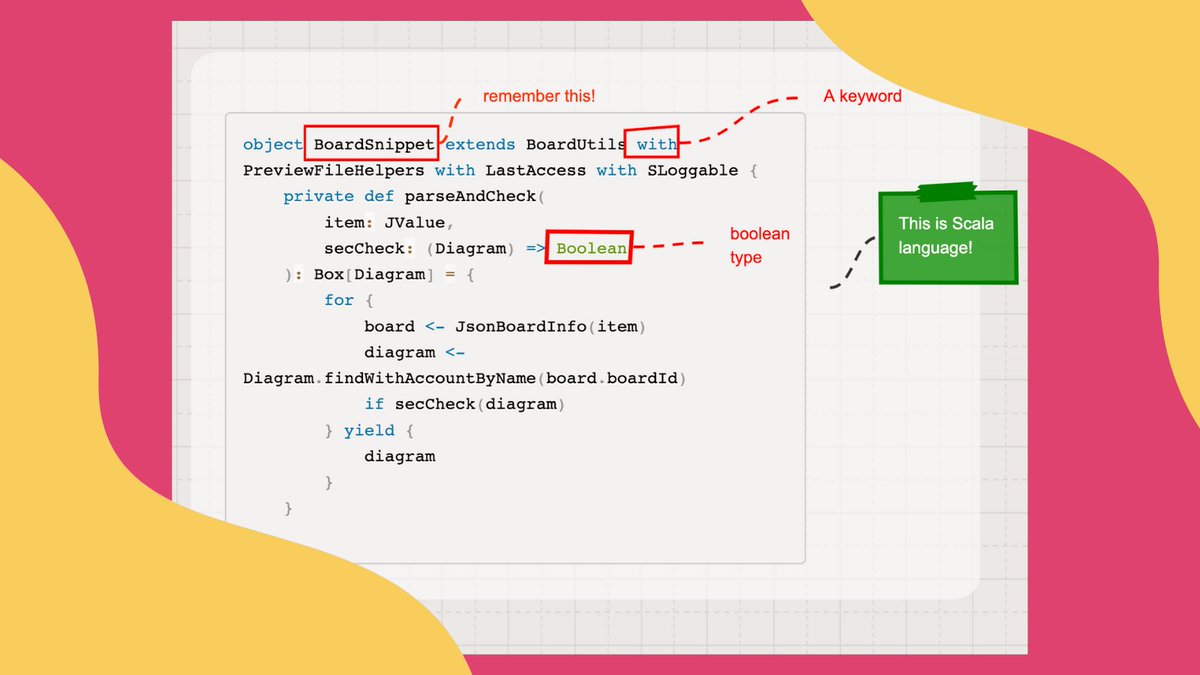Click 'PreviewFileHelpers' in the code snippet

pos(333,170)
